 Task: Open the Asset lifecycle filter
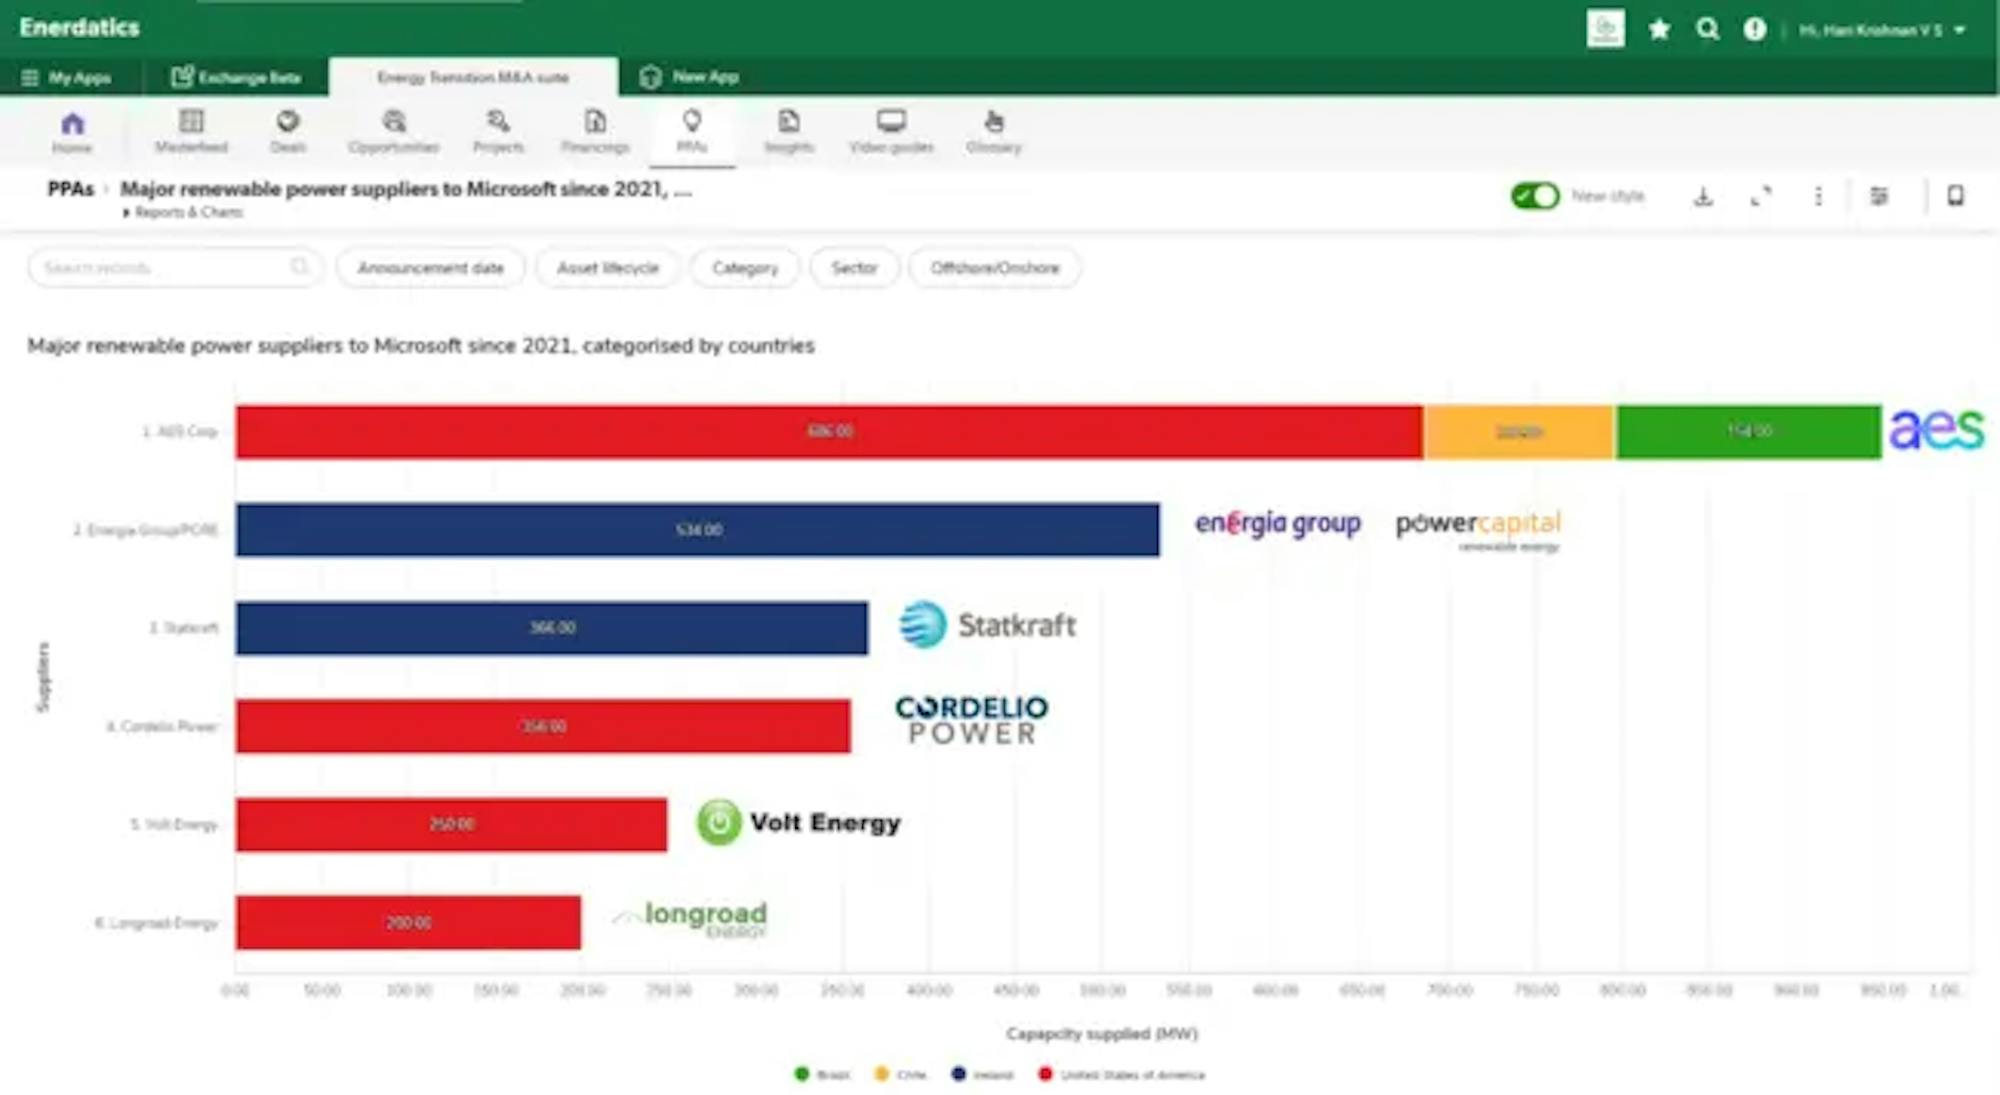608,268
